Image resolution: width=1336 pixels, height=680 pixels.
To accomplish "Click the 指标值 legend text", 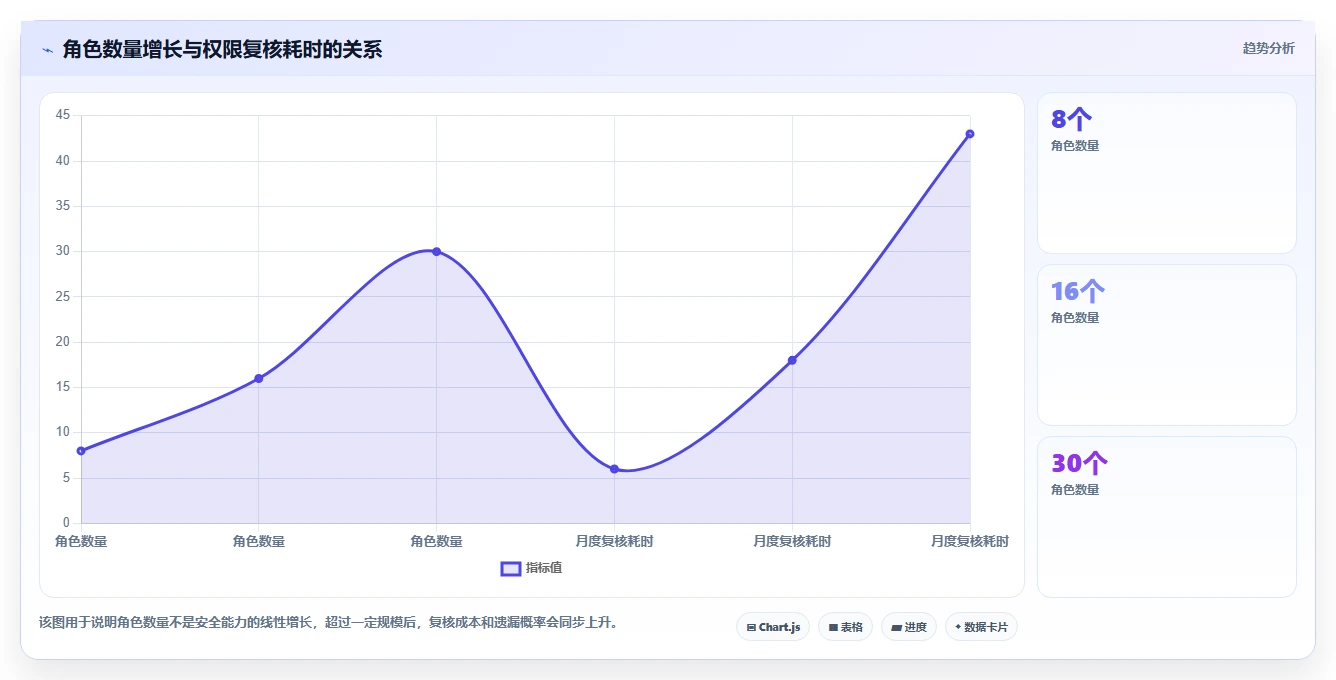I will [x=544, y=568].
